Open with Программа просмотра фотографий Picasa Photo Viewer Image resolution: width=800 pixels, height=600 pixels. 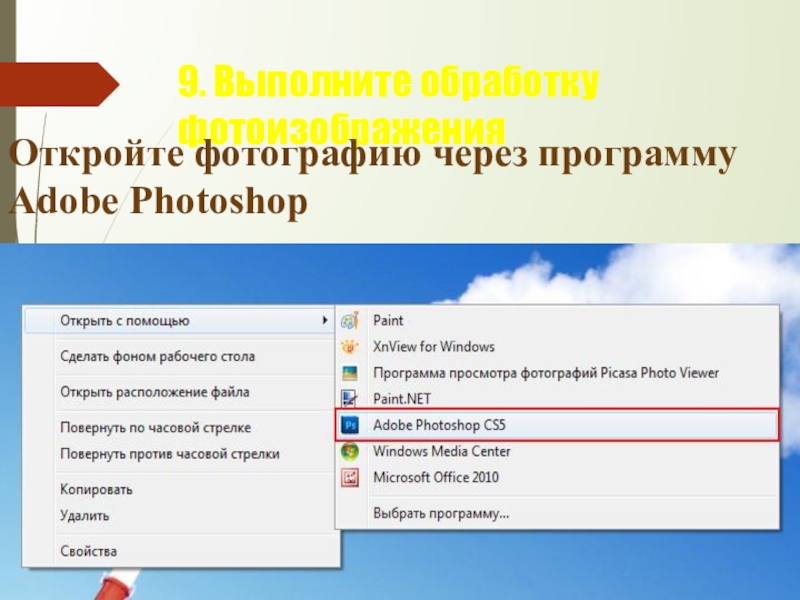click(x=557, y=373)
